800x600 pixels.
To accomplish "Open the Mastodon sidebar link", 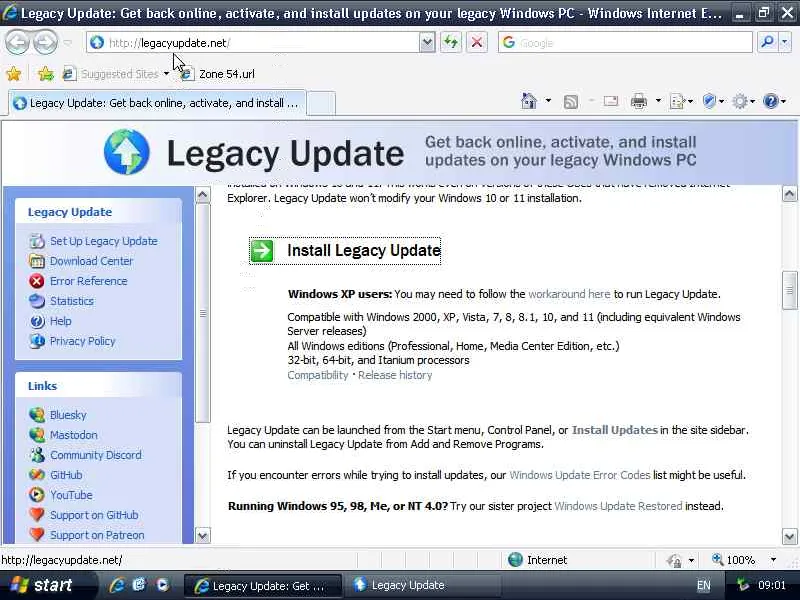I will (73, 435).
